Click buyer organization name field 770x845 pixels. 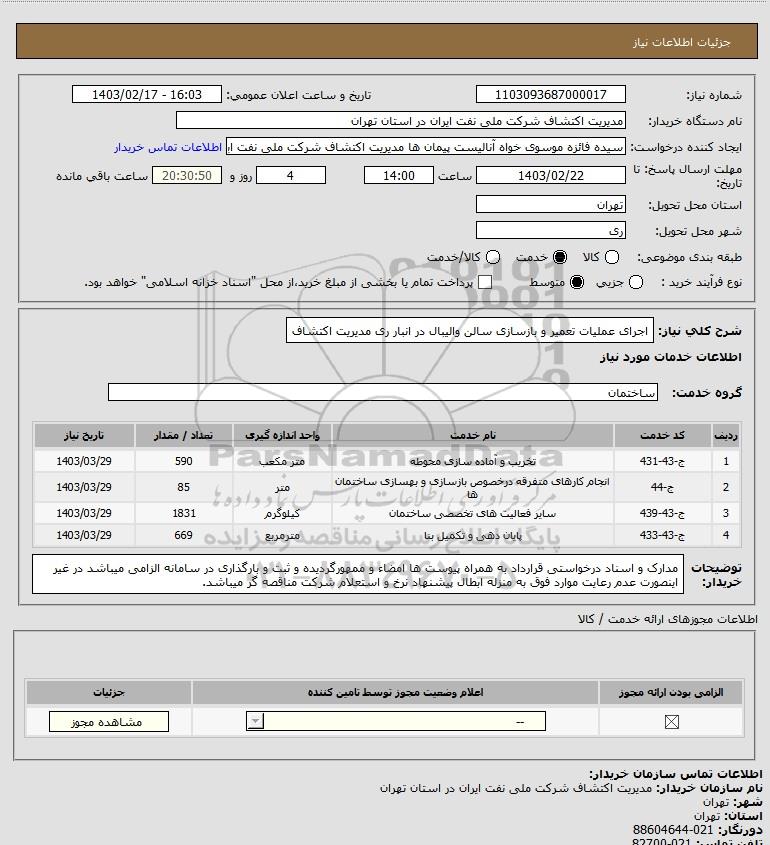point(400,121)
